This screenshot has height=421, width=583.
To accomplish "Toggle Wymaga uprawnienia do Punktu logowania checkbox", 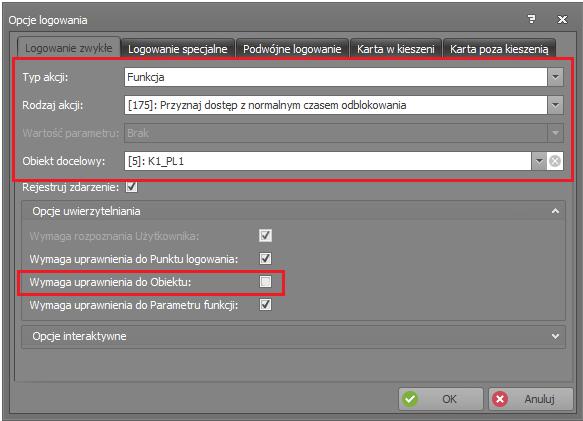I will 265,258.
